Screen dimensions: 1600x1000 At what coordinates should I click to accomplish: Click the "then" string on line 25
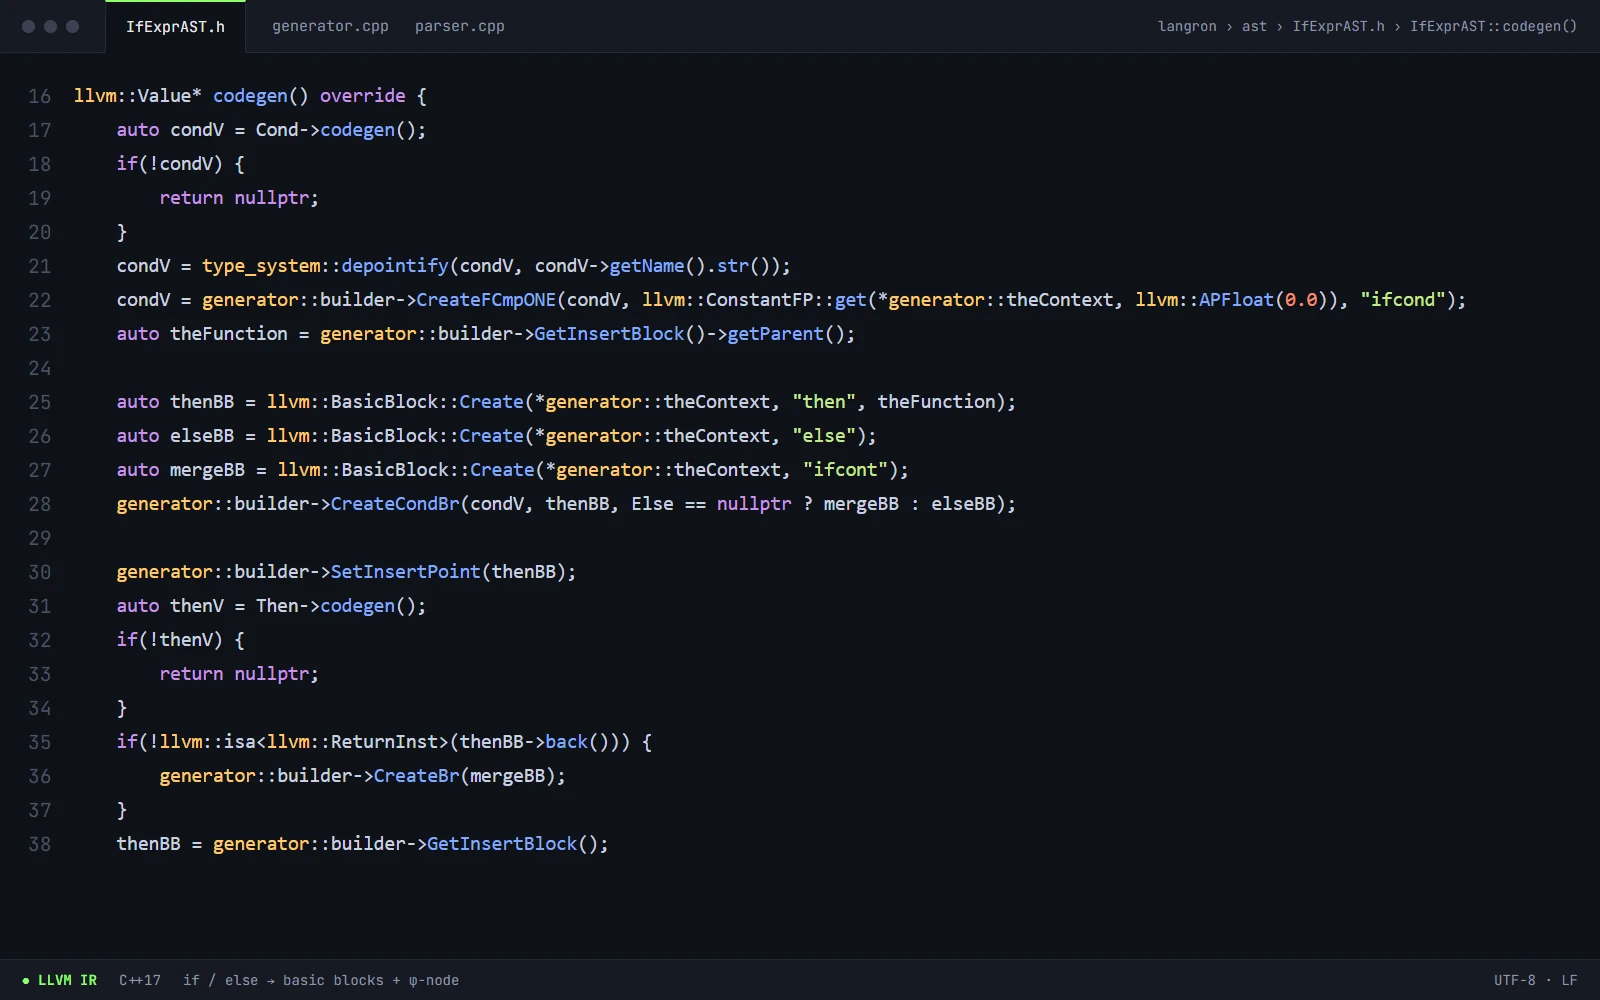click(x=824, y=402)
